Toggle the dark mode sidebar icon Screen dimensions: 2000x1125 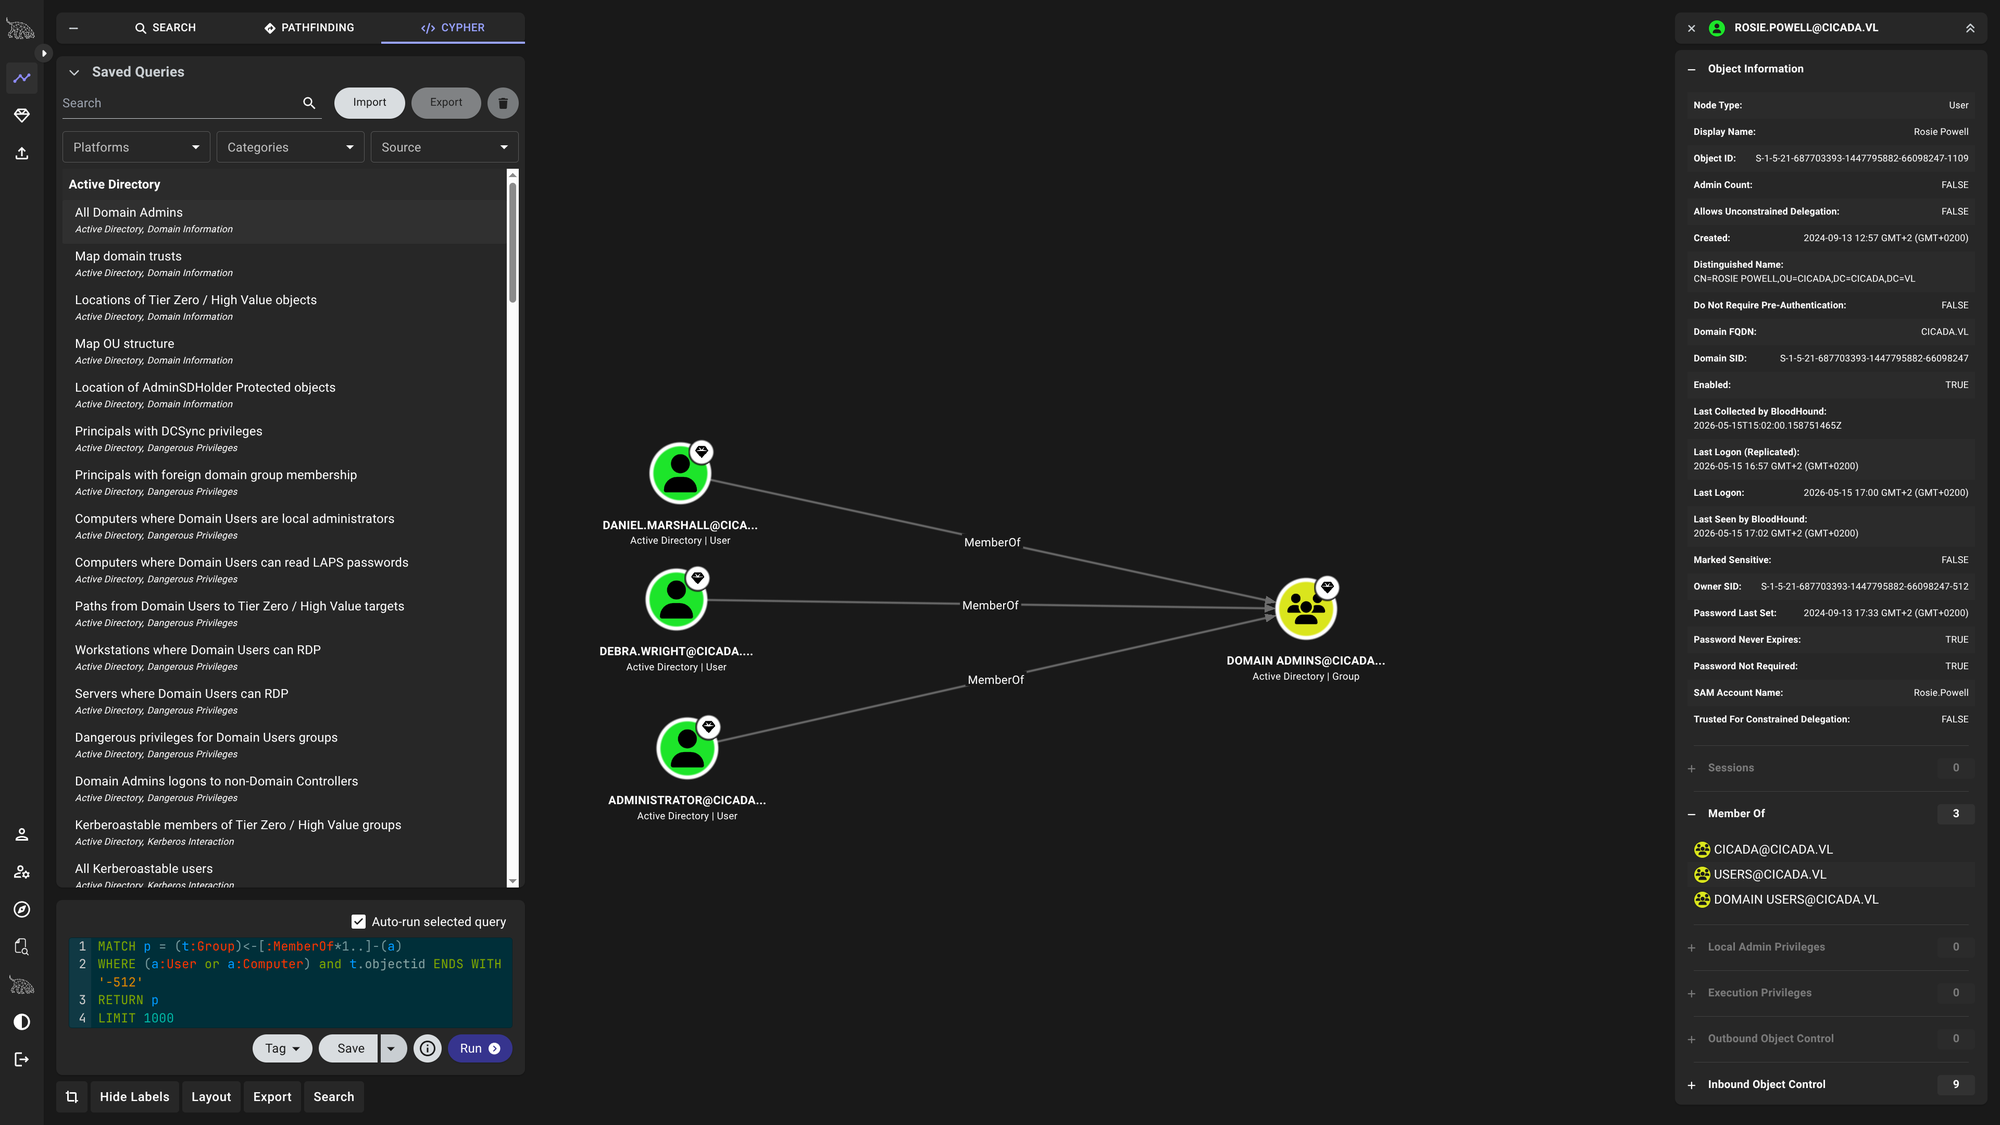tap(22, 1022)
